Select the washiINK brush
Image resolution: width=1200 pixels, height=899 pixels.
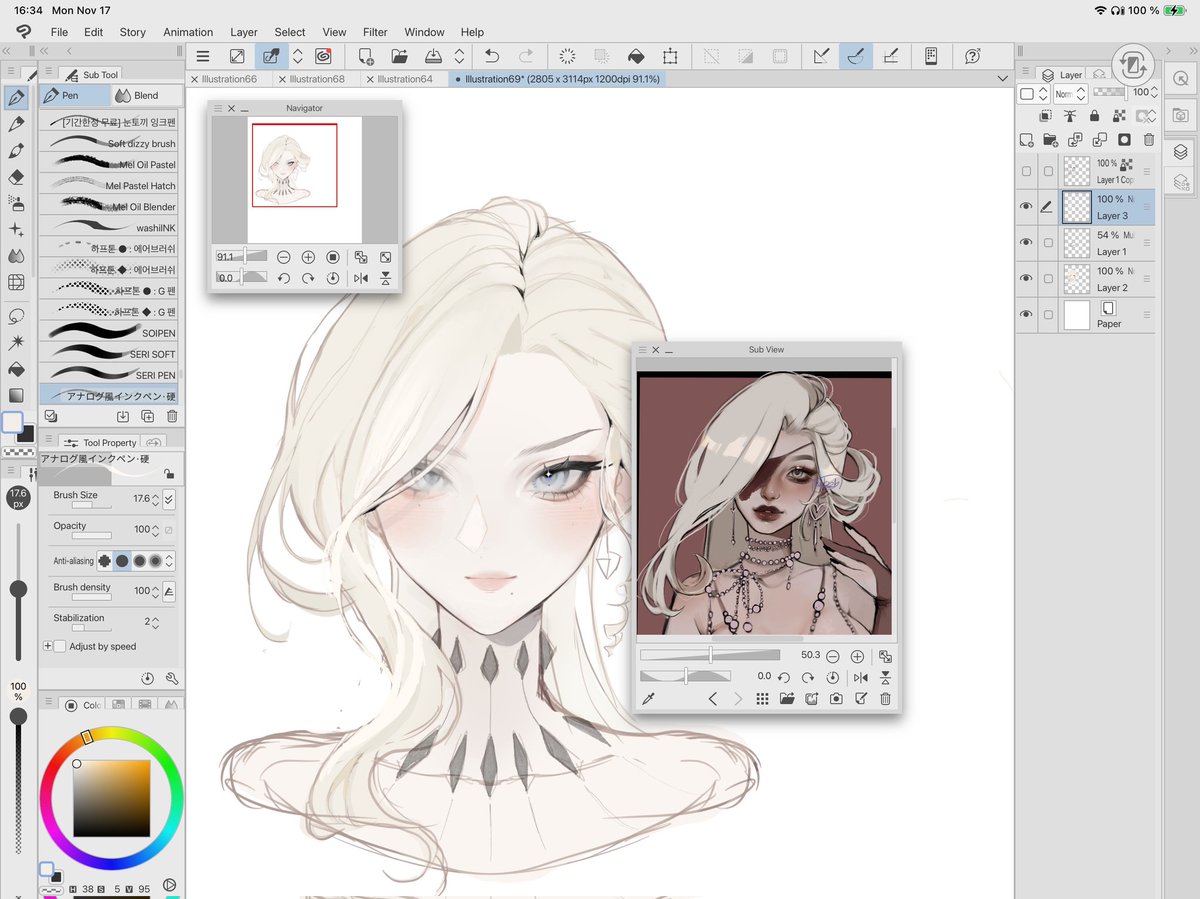110,227
